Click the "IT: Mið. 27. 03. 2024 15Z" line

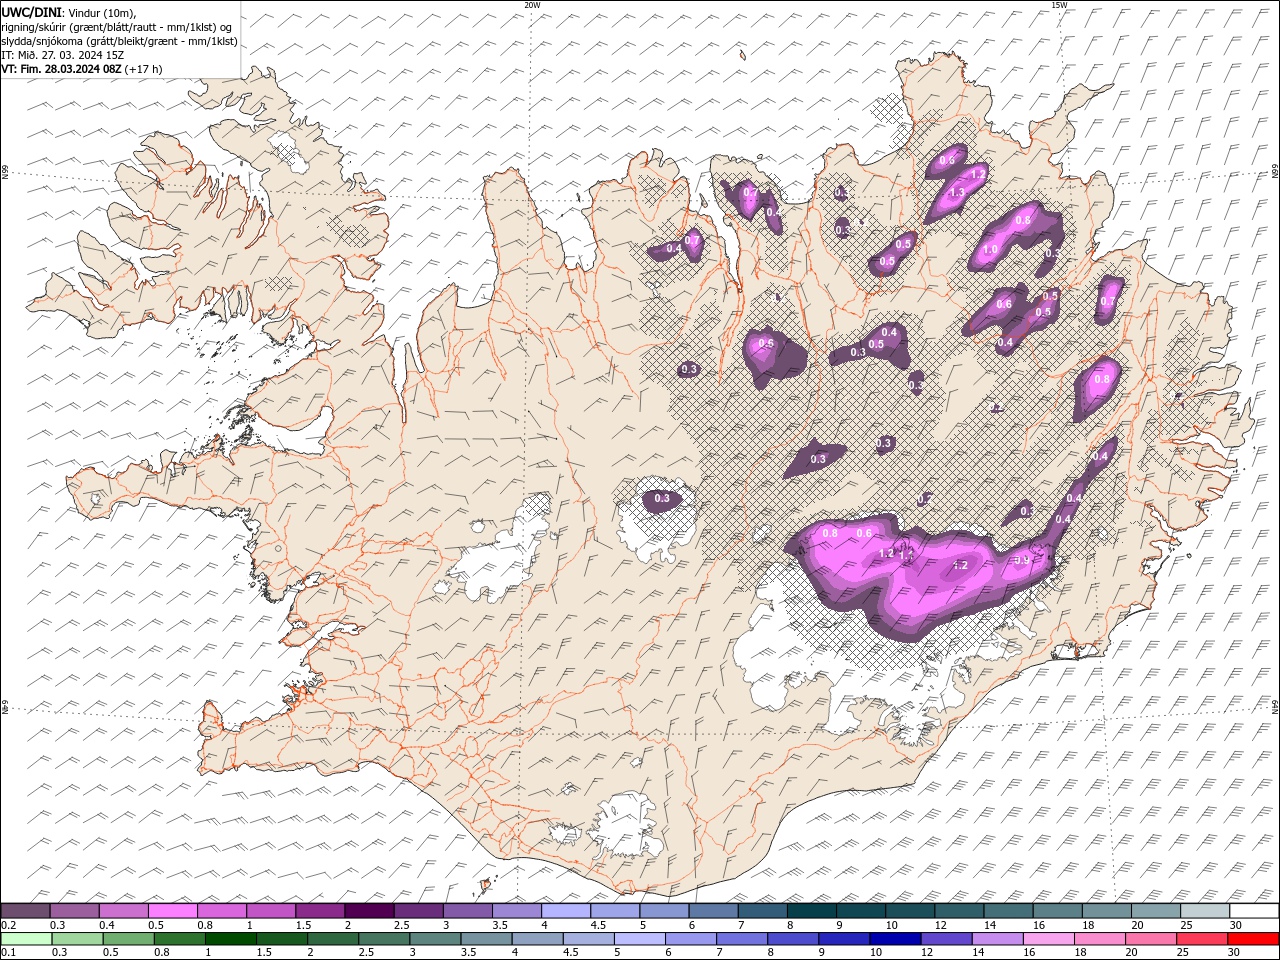tap(62, 55)
